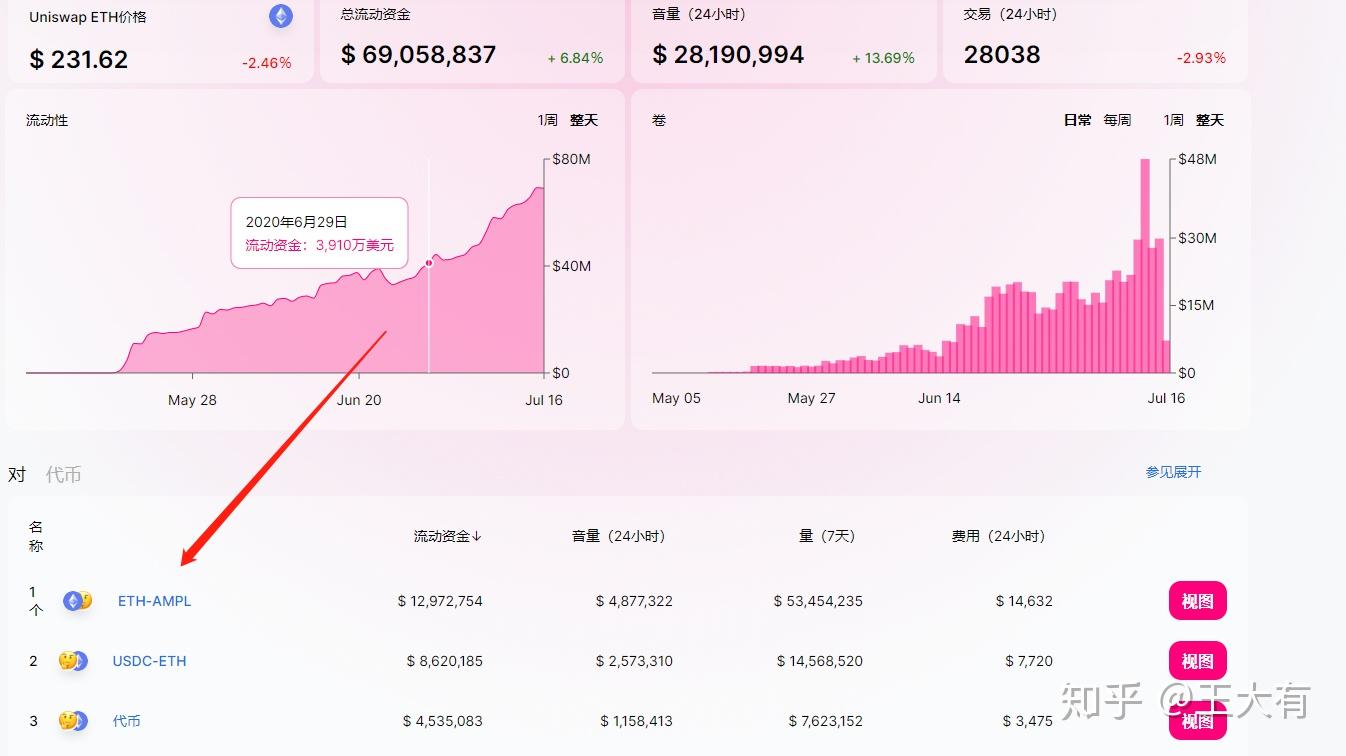This screenshot has width=1346, height=756.
Task: Switch the liquidity chart to 1周 view
Action: [x=546, y=119]
